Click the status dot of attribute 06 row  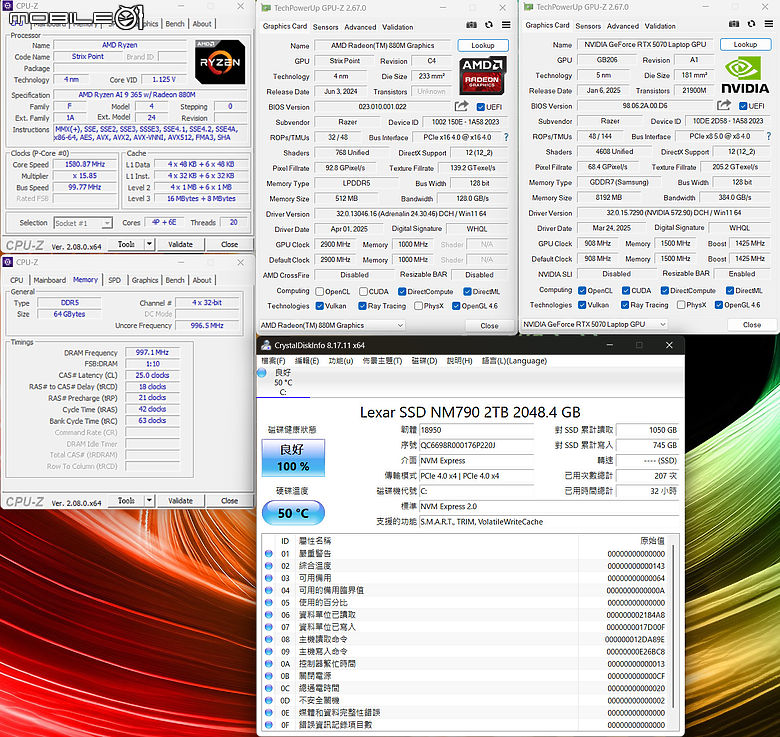[269, 615]
